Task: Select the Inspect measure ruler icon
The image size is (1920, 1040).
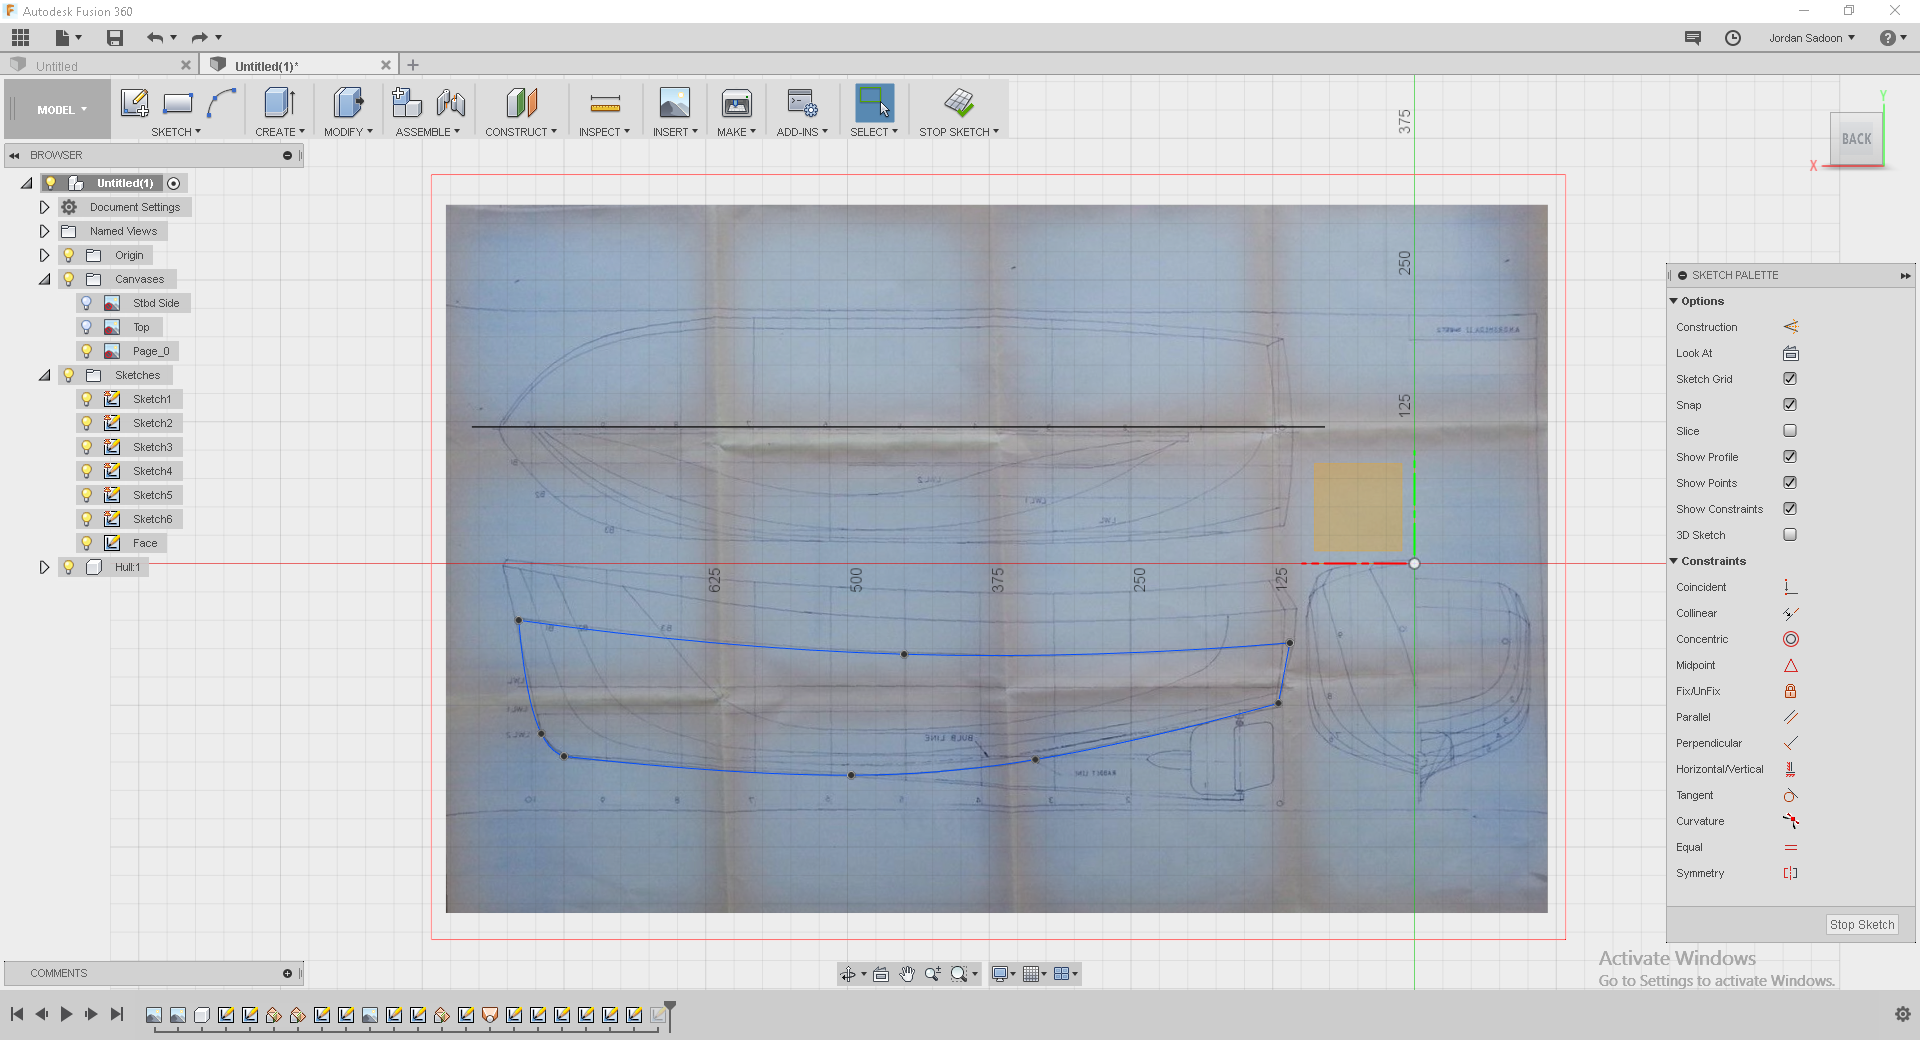Action: pos(604,103)
